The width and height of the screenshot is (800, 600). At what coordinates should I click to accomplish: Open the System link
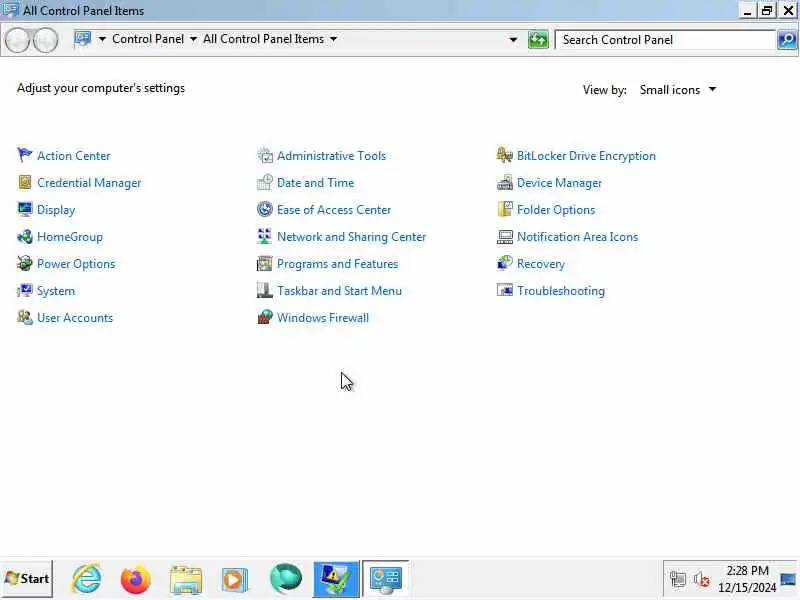pos(56,291)
